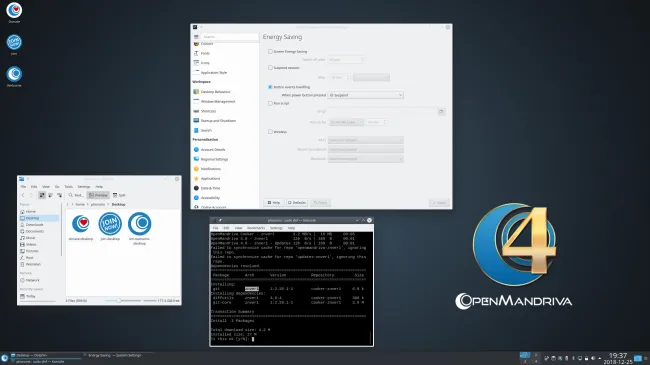Open Edit menu in Konsole

coord(226,228)
